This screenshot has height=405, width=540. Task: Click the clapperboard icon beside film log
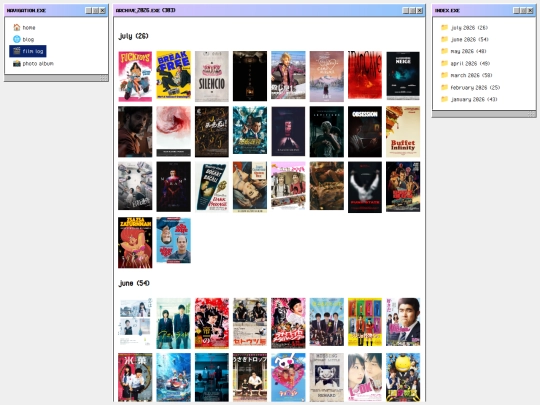(x=17, y=51)
